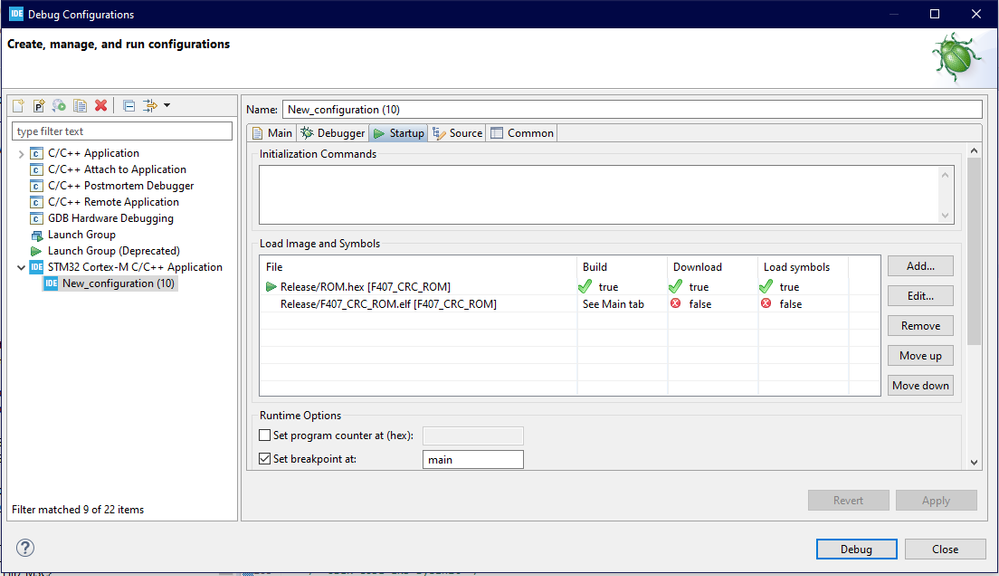Click the configuration Name input field
Viewport: 999px width, 576px height.
(x=632, y=110)
